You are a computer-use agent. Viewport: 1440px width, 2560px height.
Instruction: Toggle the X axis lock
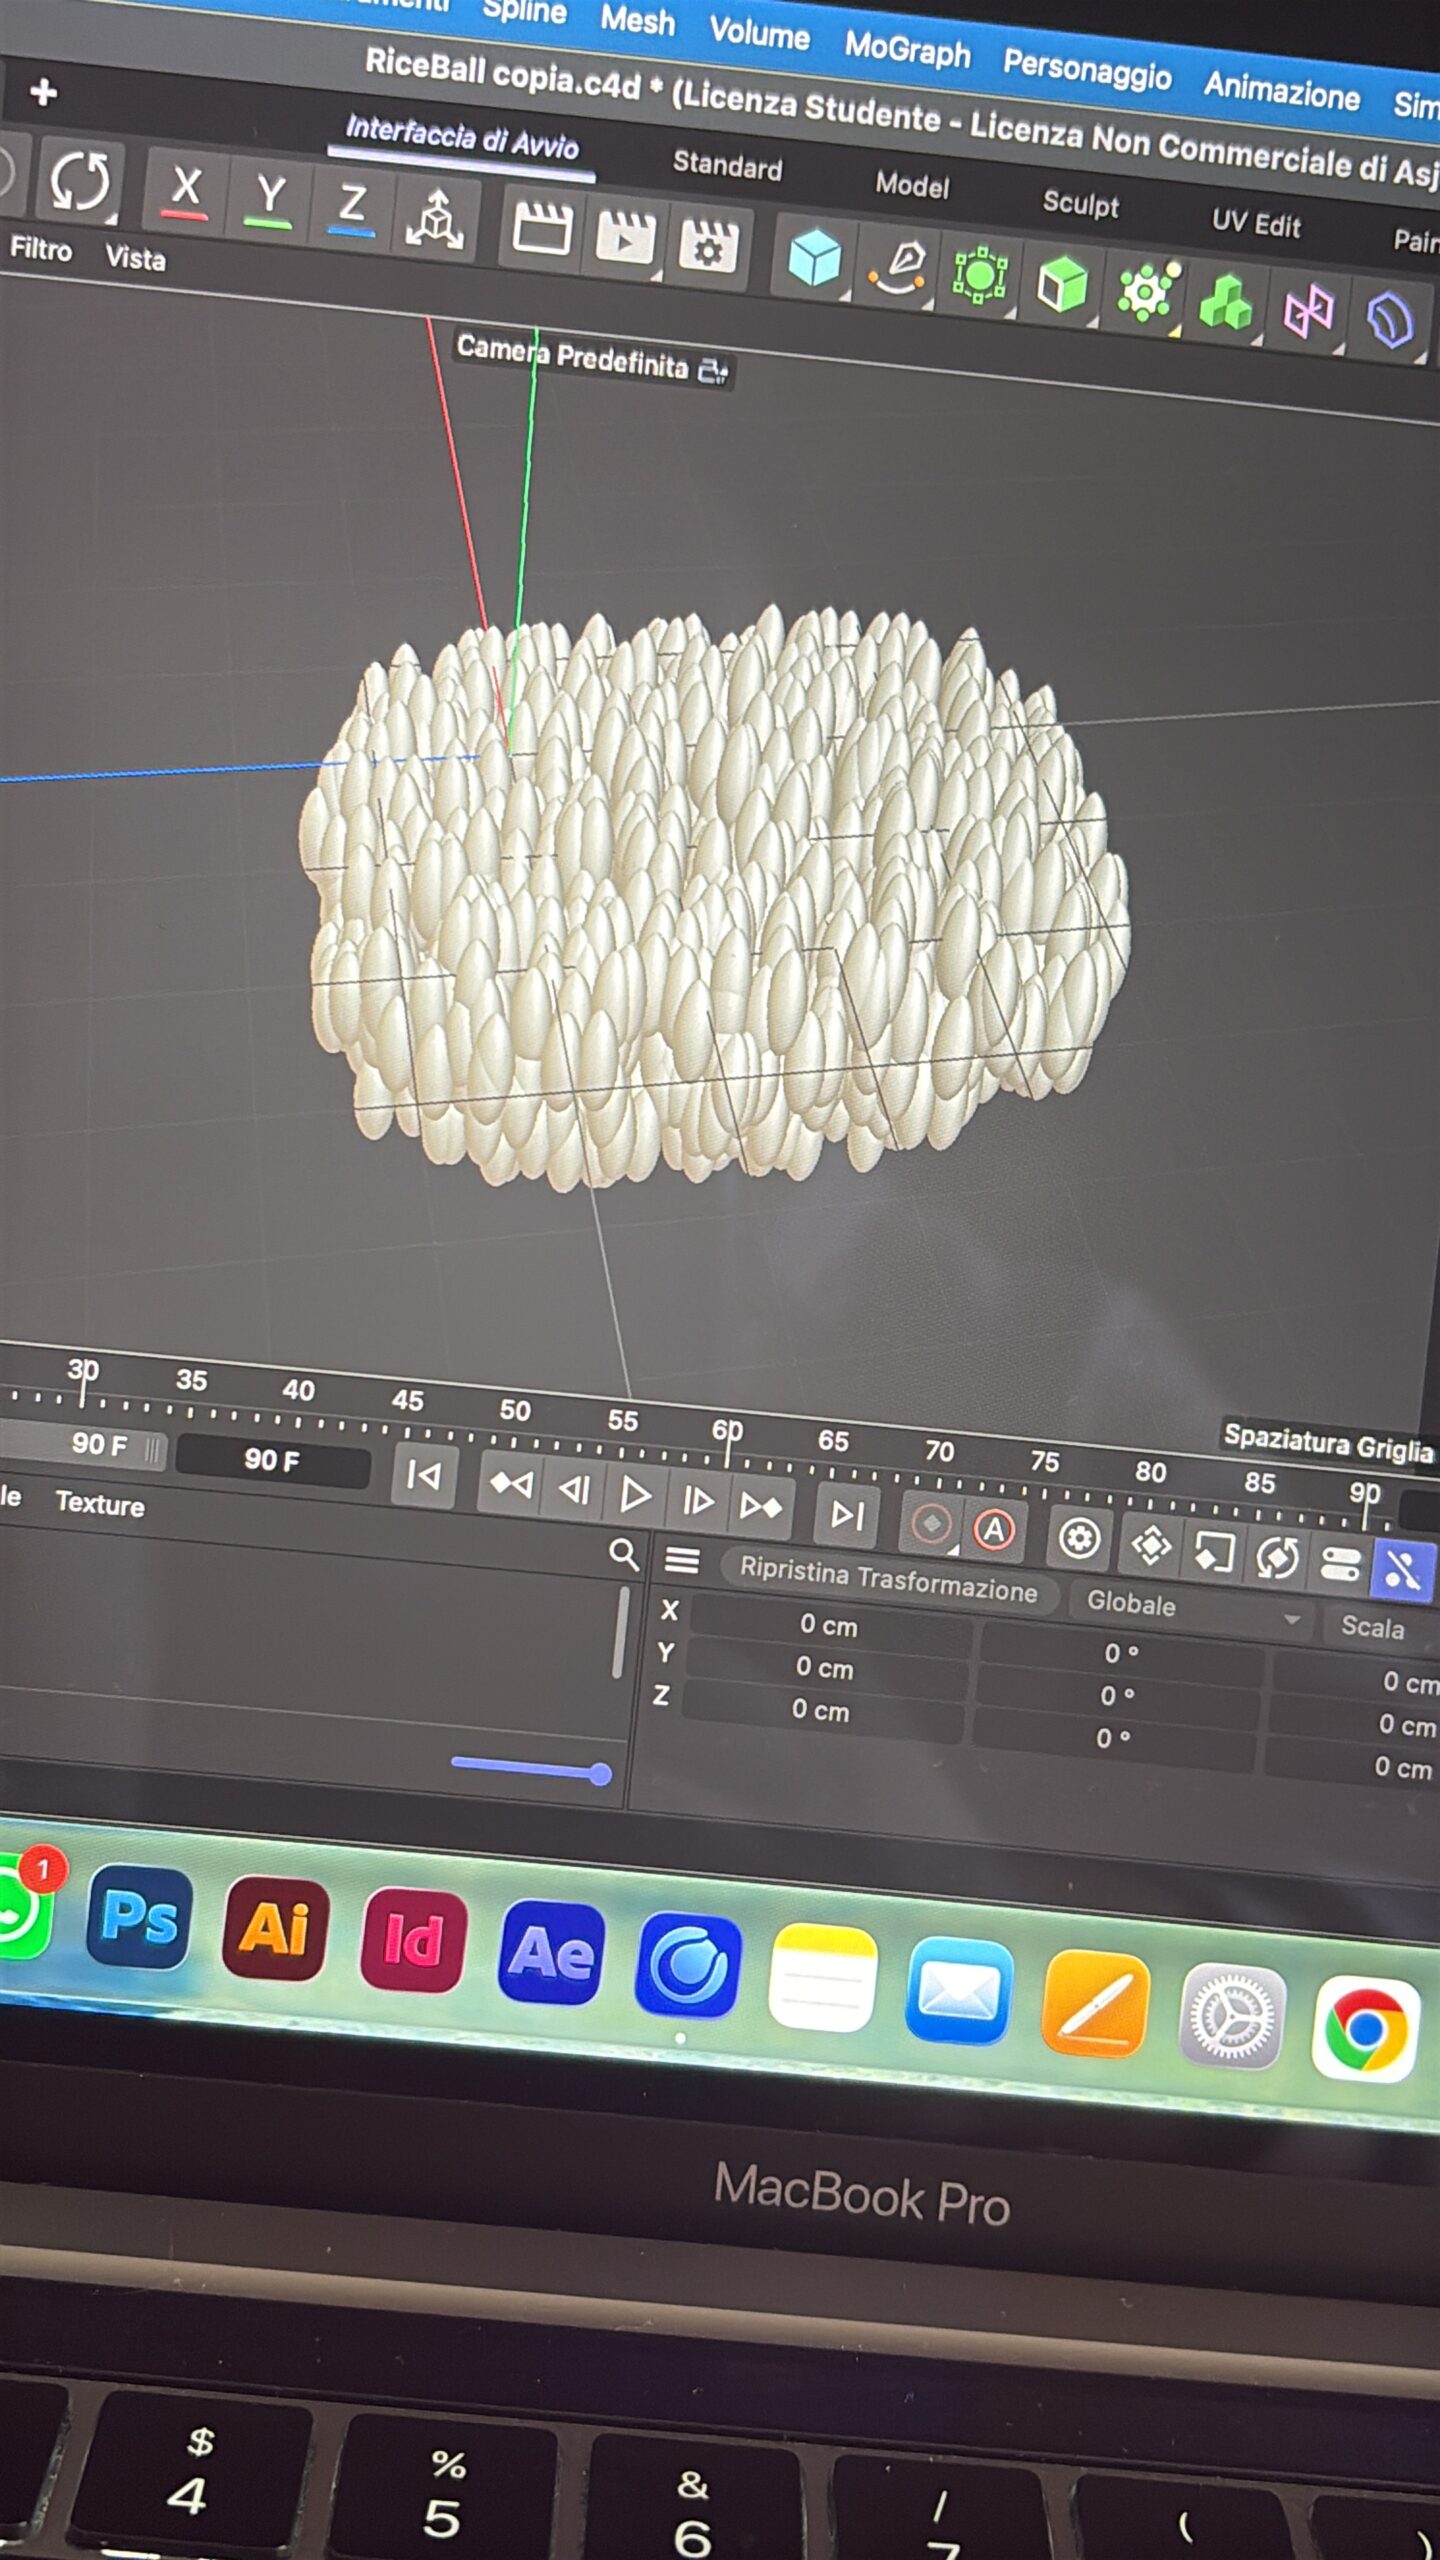[x=186, y=190]
